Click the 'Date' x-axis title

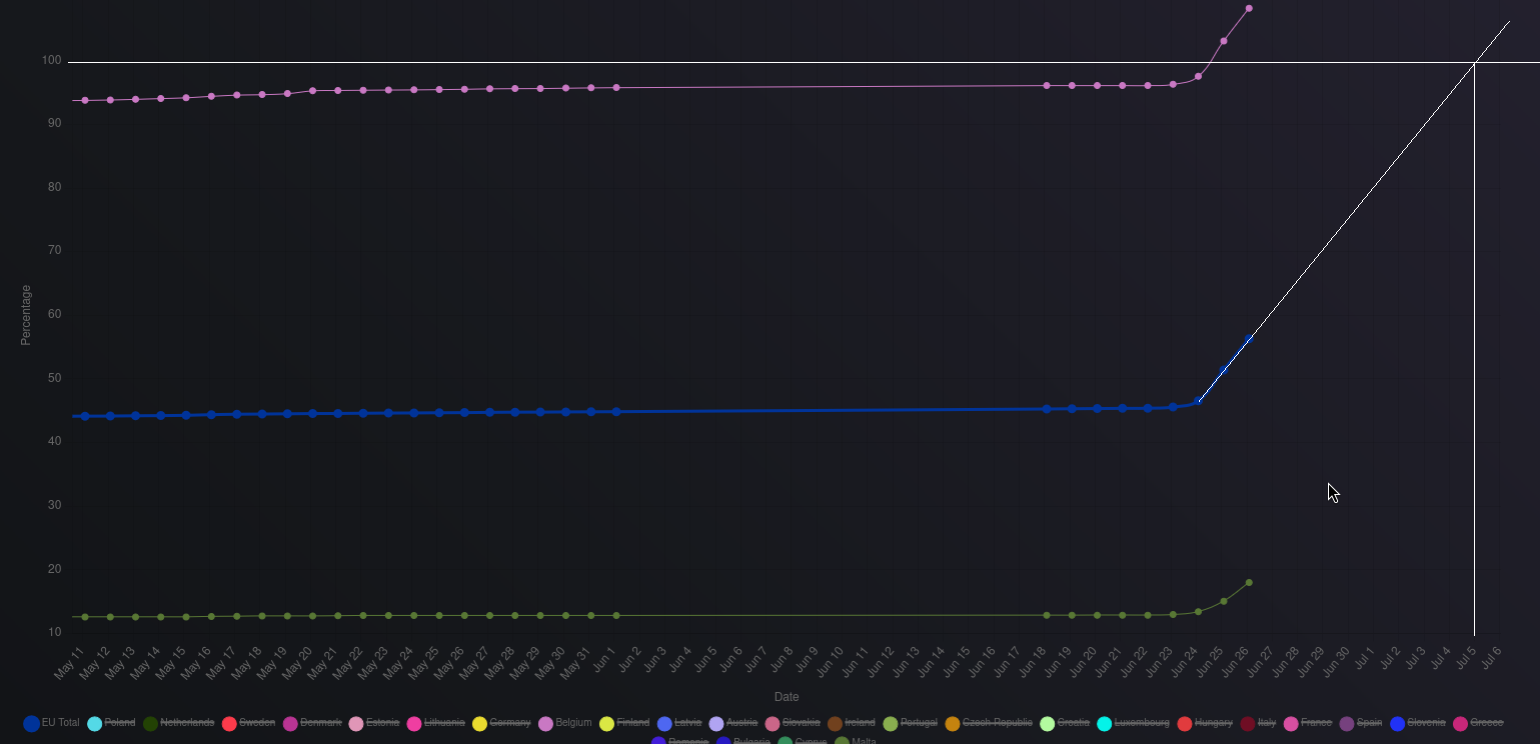[786, 697]
